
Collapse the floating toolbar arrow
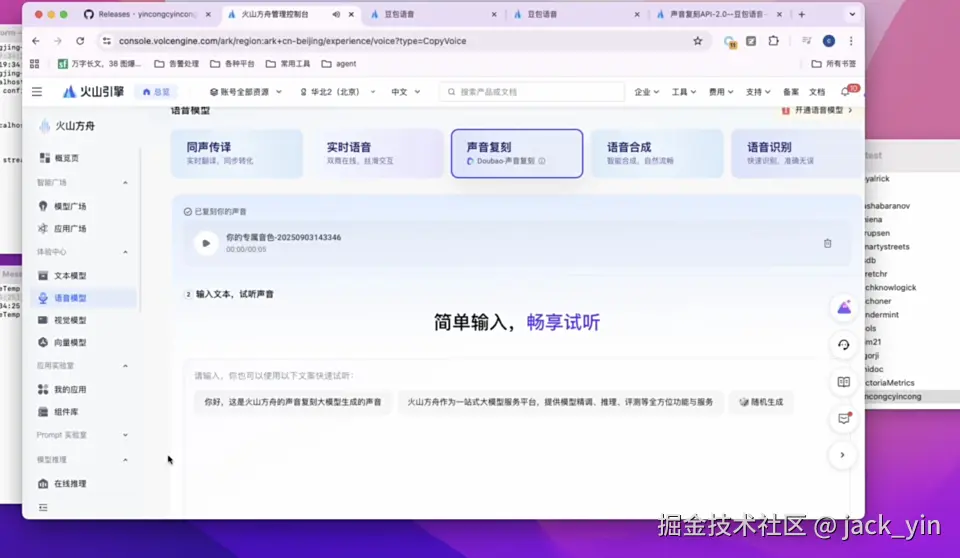842,455
